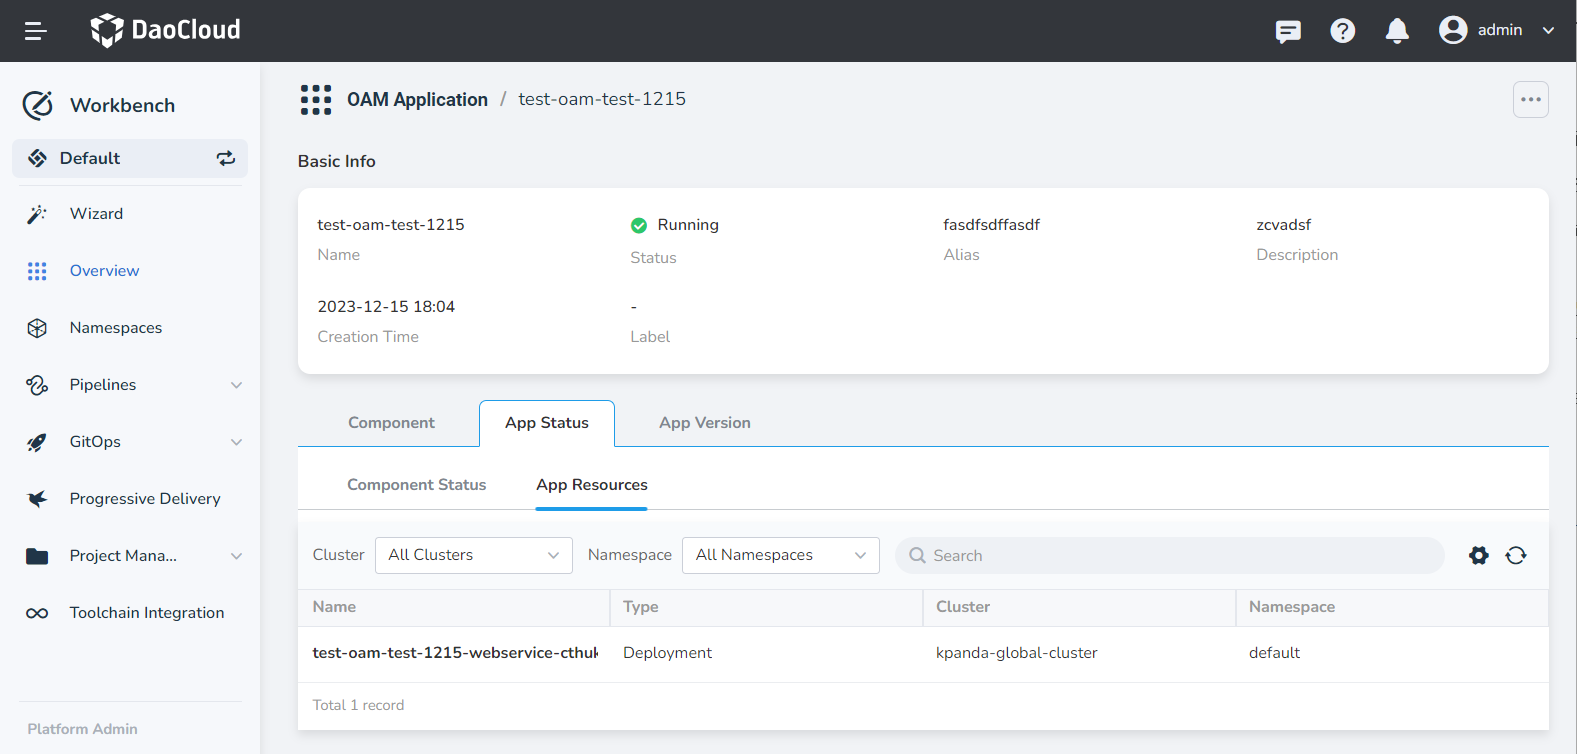
Task: Go to OAM Application breadcrumb link
Action: tap(417, 100)
